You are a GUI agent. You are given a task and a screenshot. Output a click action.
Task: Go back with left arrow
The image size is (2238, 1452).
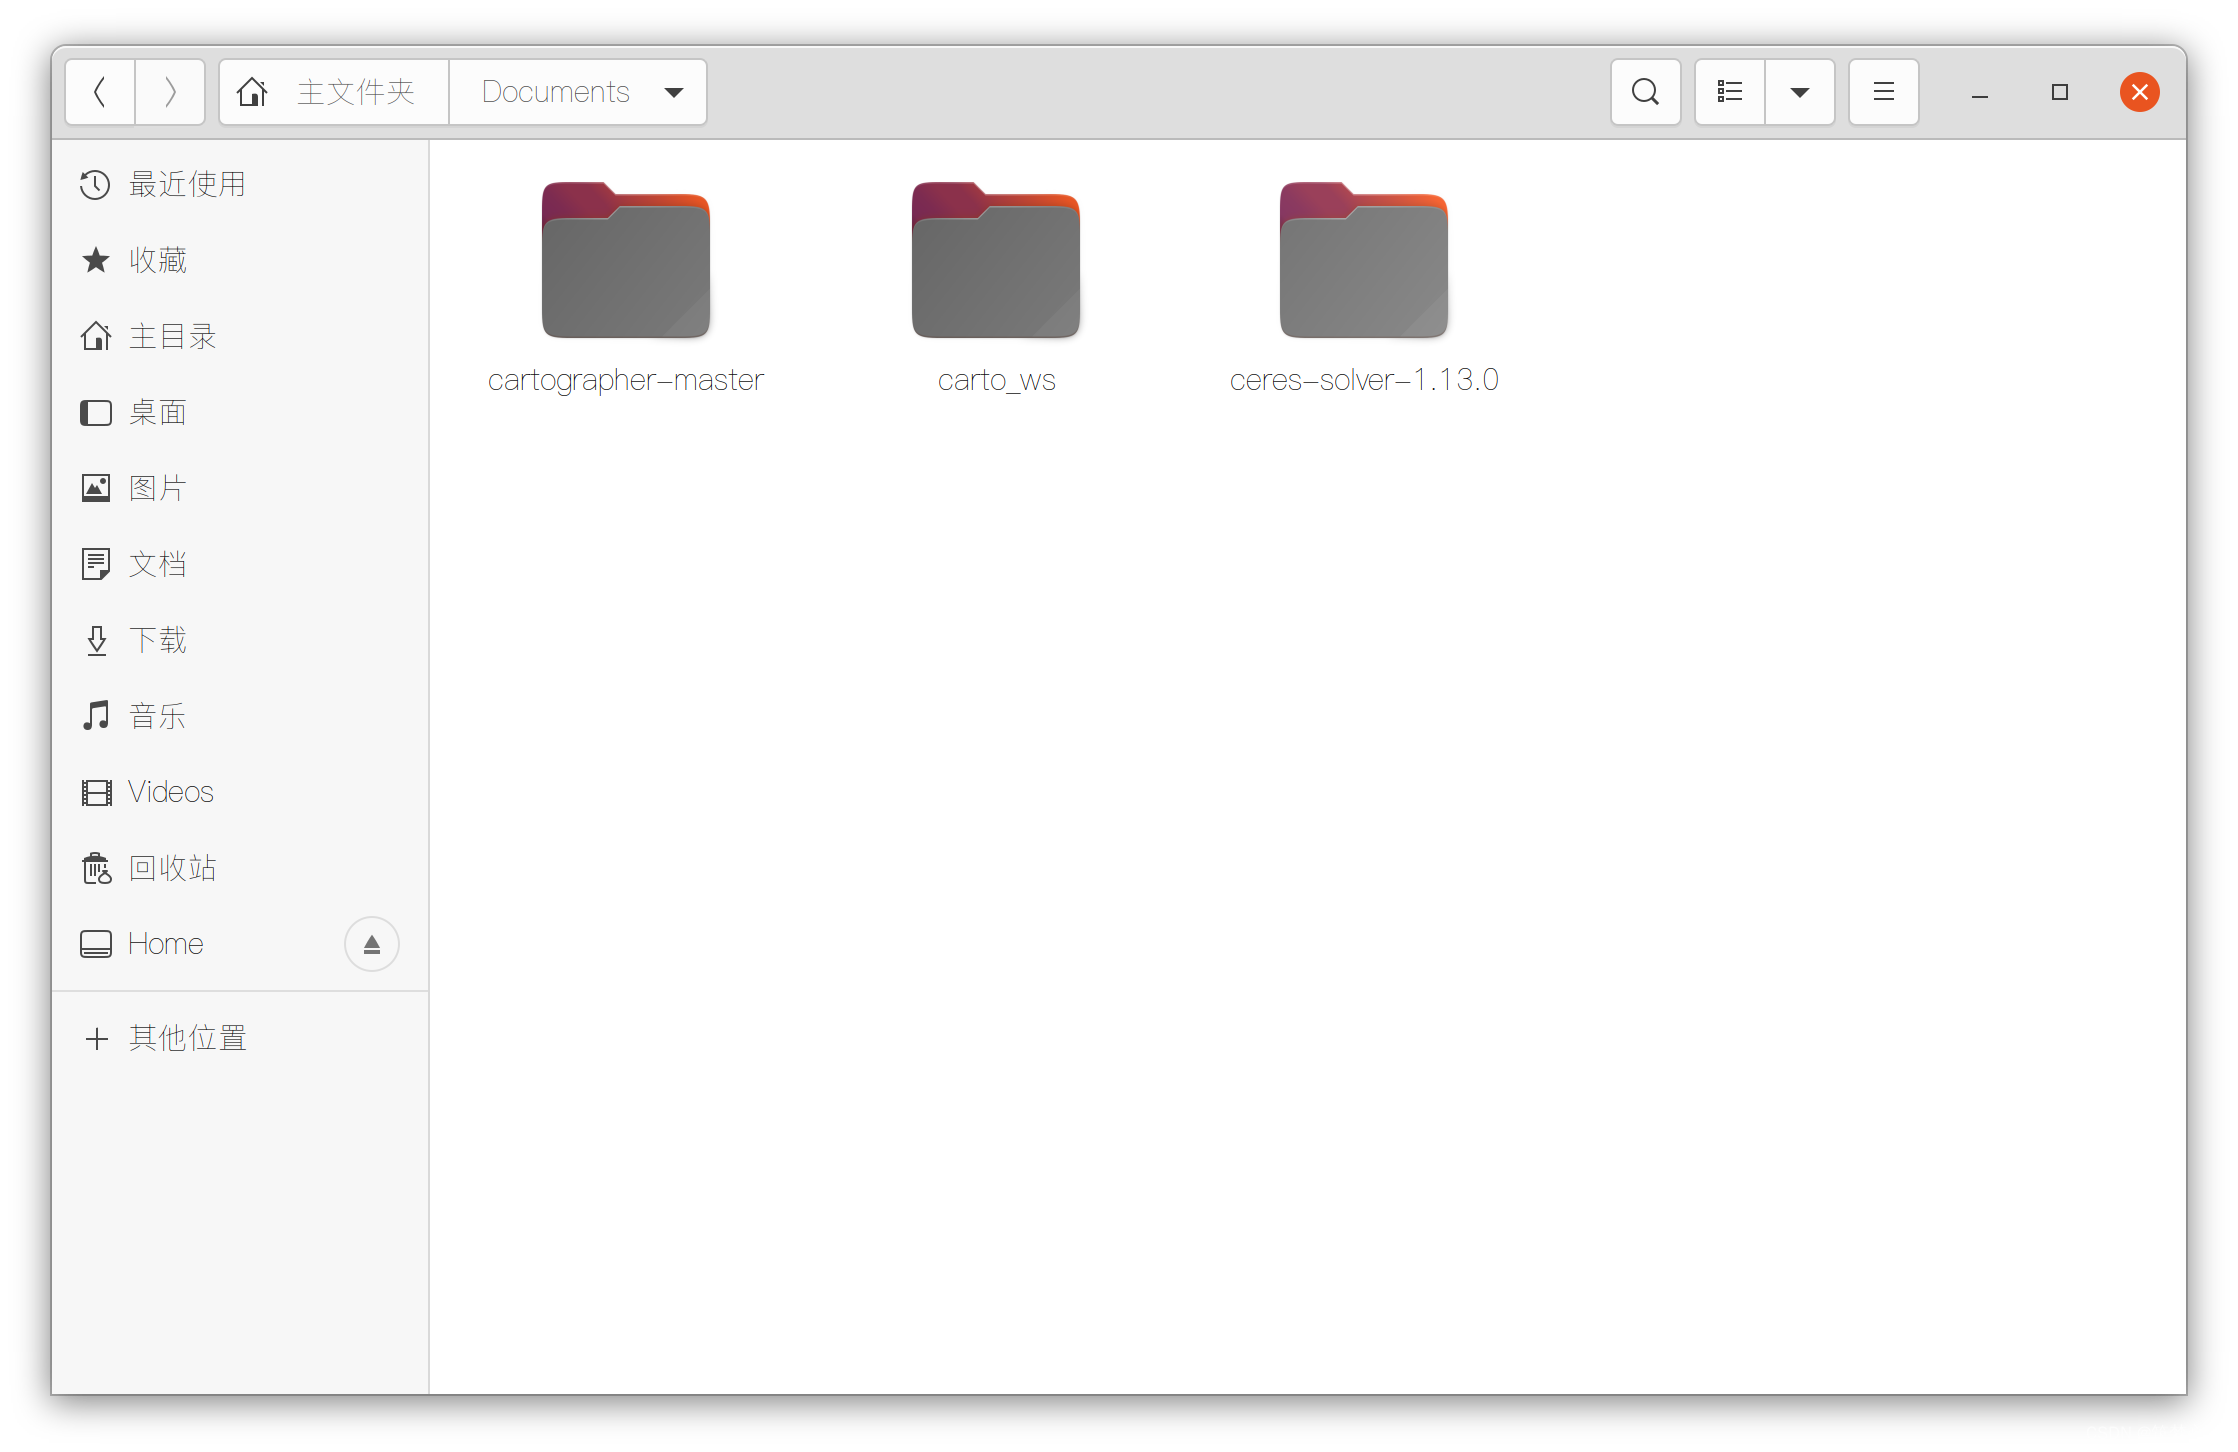tap(100, 92)
